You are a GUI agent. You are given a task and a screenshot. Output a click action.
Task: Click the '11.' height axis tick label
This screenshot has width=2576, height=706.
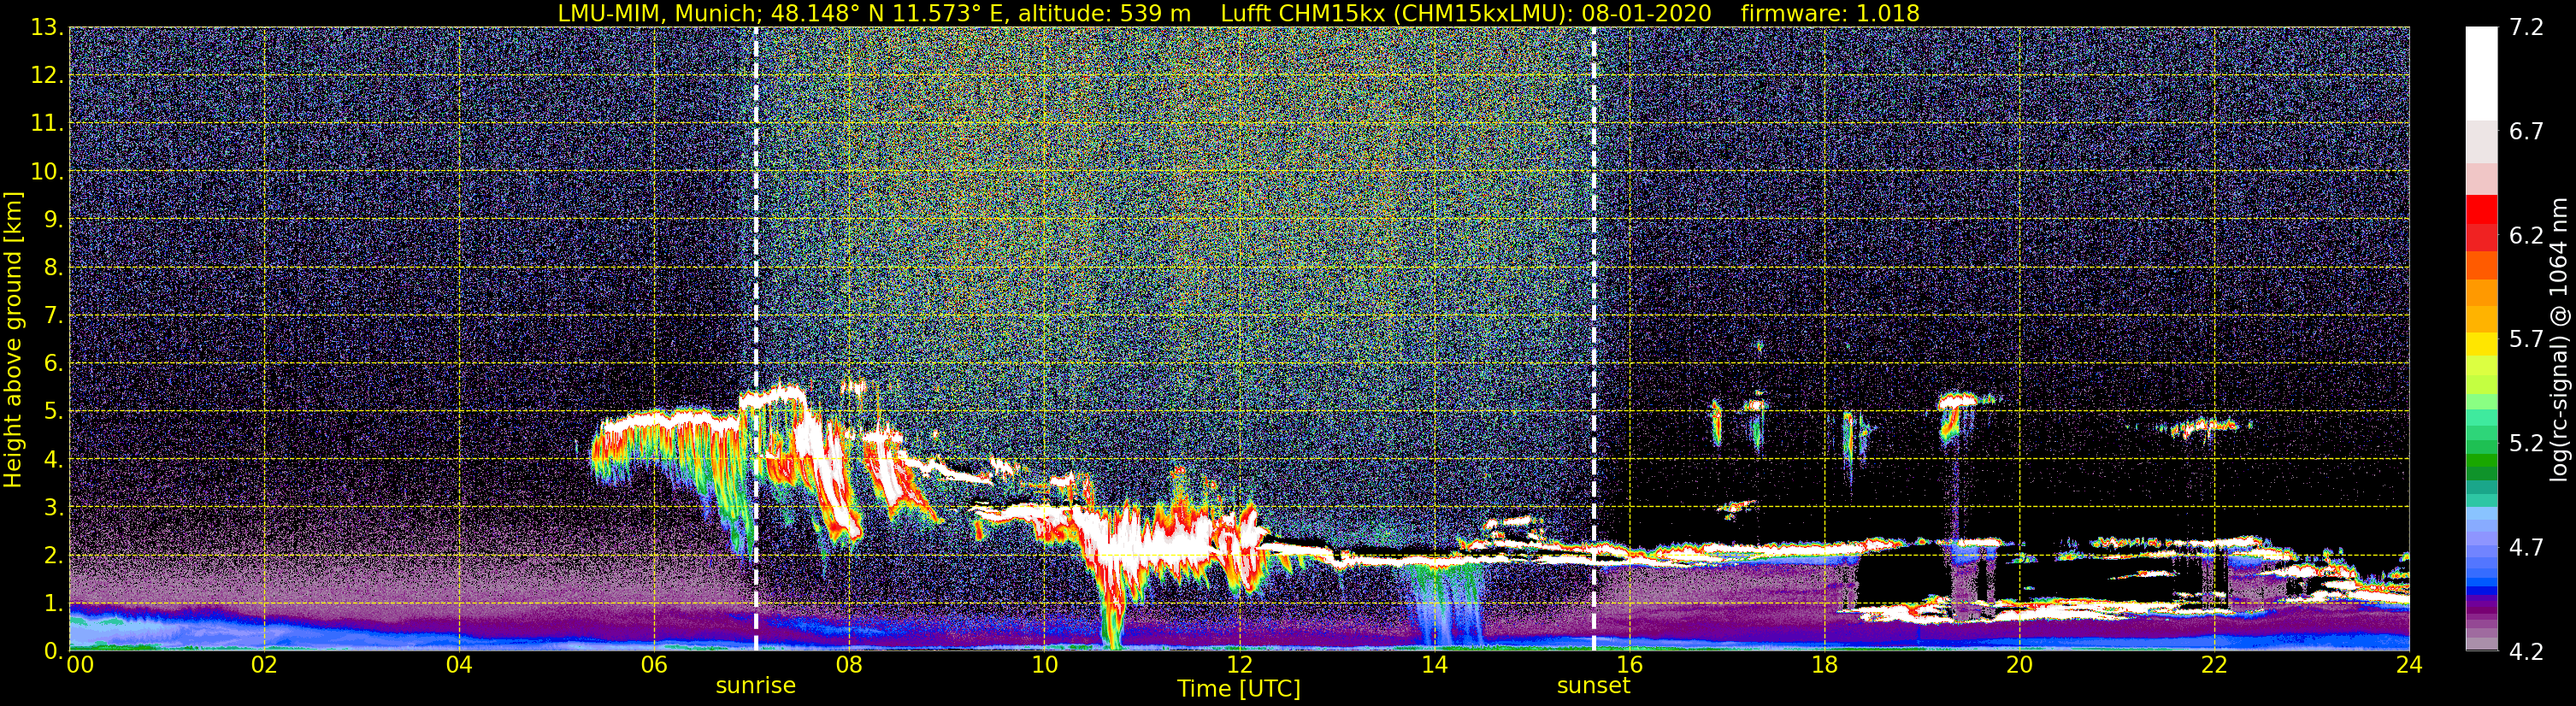[47, 124]
